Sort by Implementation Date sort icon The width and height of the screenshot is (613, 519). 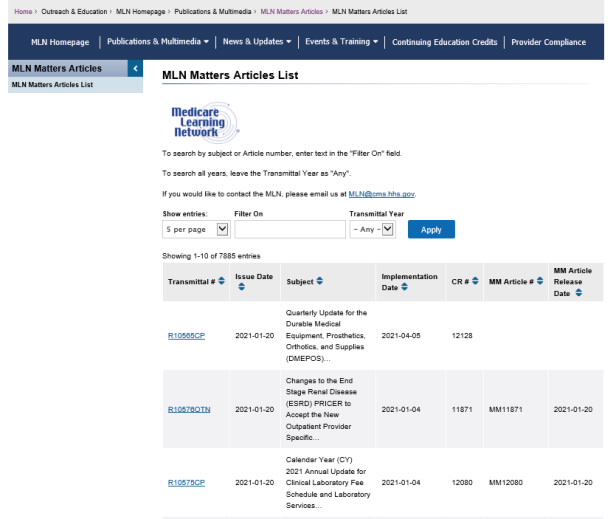[405, 288]
